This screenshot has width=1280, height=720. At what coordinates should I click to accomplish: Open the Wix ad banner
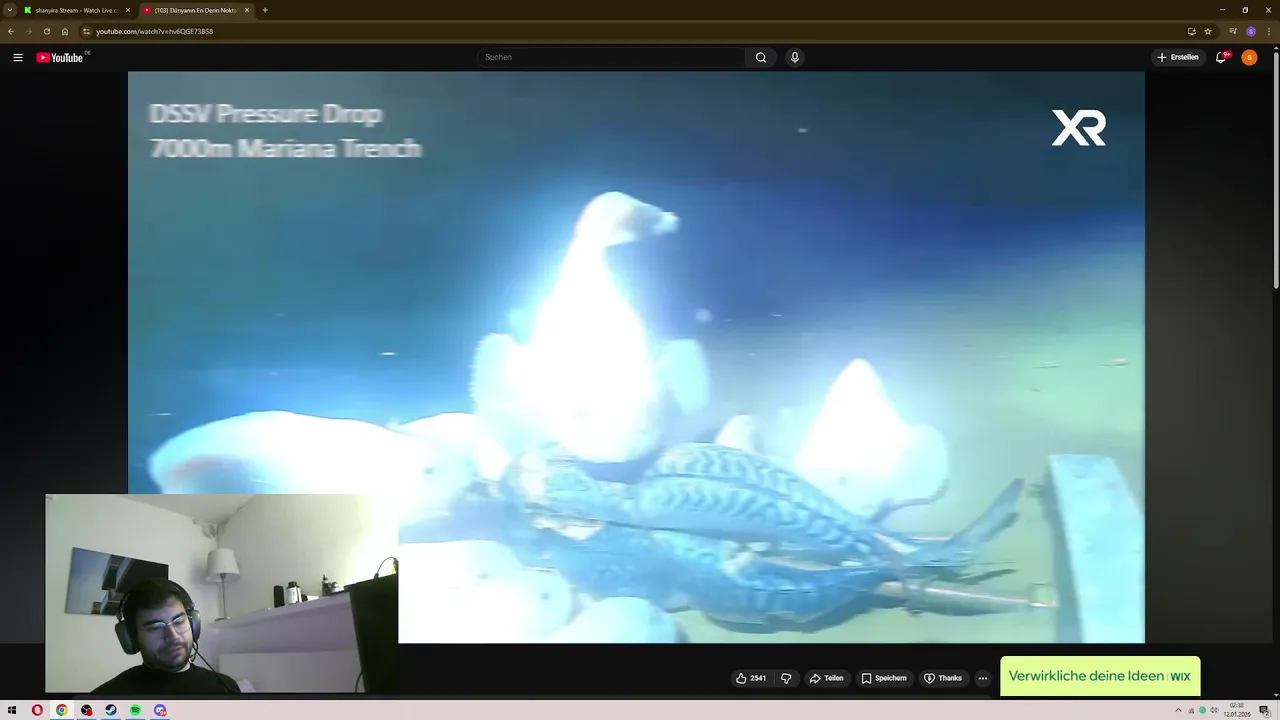(1100, 676)
